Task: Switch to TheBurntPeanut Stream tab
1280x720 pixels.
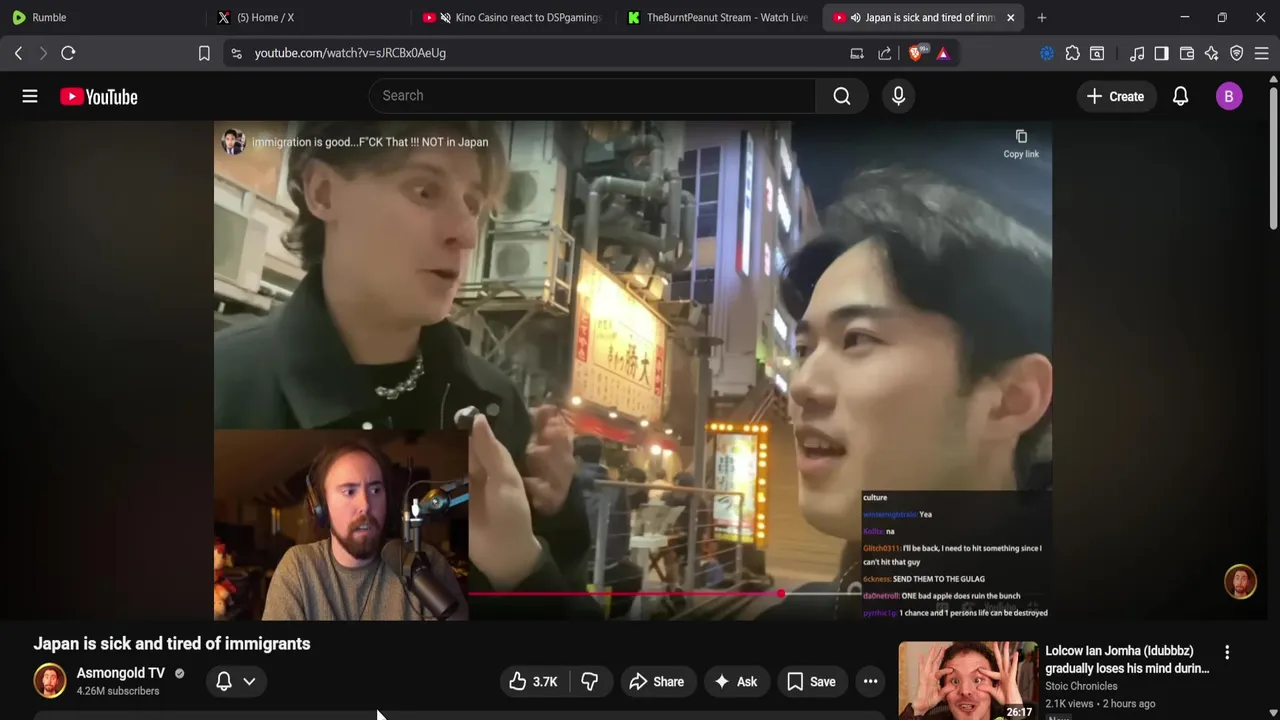Action: click(718, 17)
